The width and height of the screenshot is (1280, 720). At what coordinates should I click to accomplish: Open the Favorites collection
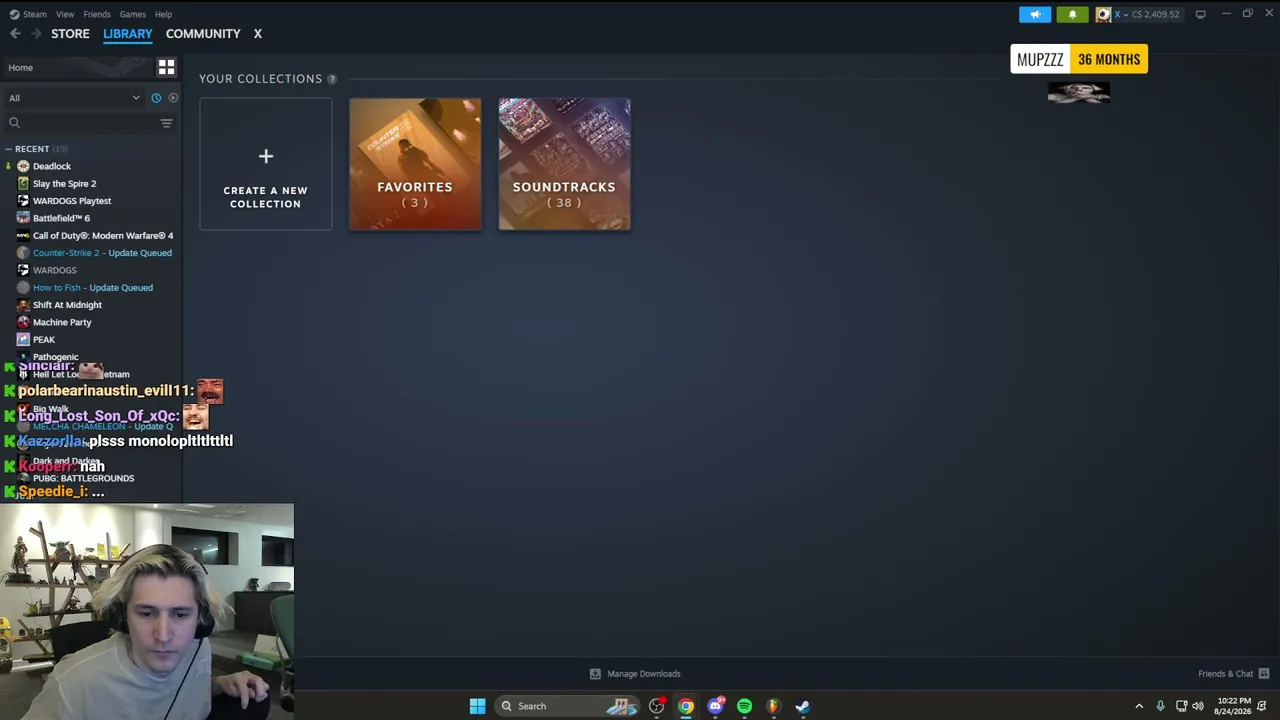pyautogui.click(x=415, y=164)
